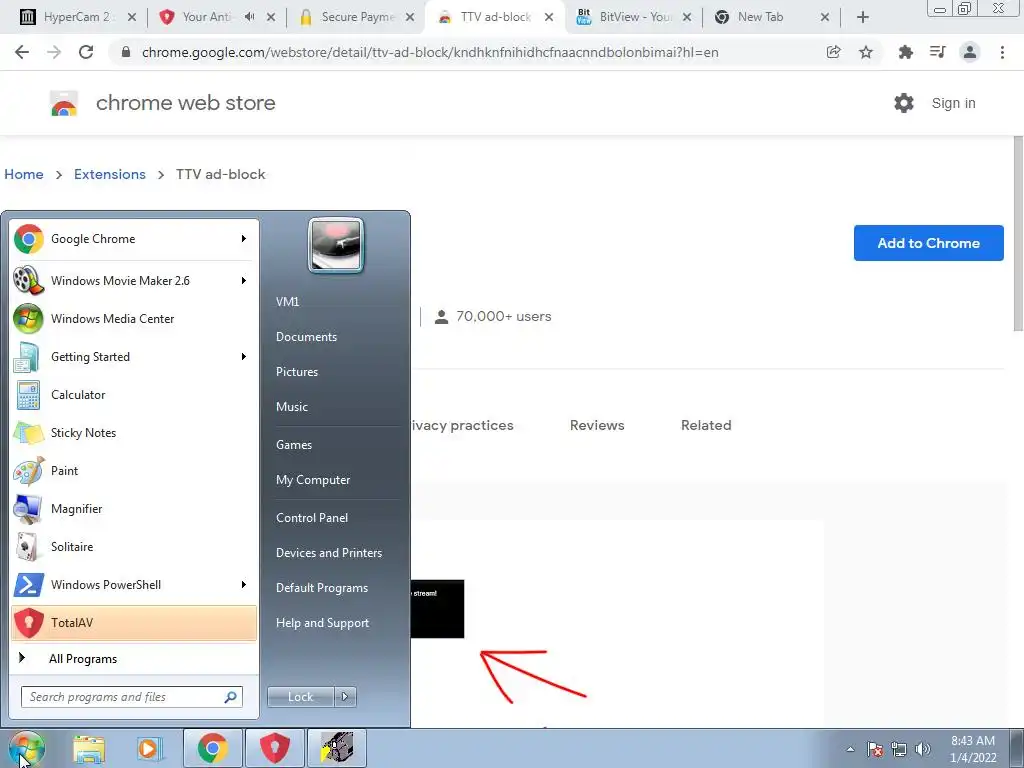Click Windows Start orb
This screenshot has width=1024, height=768.
[27, 748]
